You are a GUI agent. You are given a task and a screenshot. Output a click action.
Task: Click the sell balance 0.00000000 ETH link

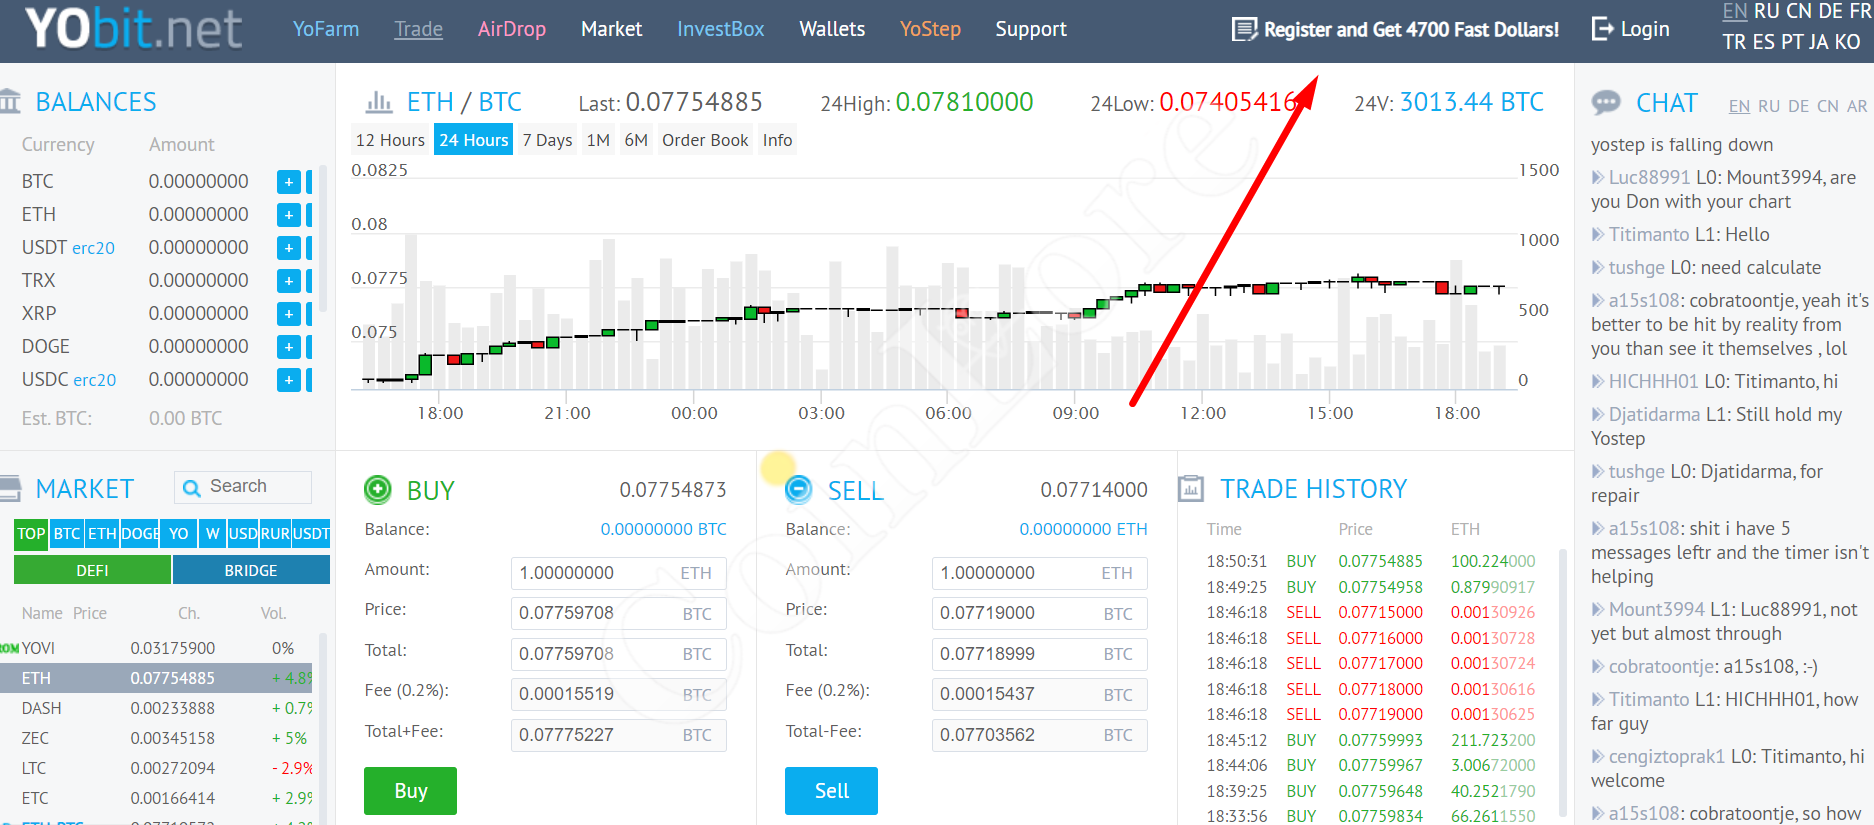(1083, 529)
